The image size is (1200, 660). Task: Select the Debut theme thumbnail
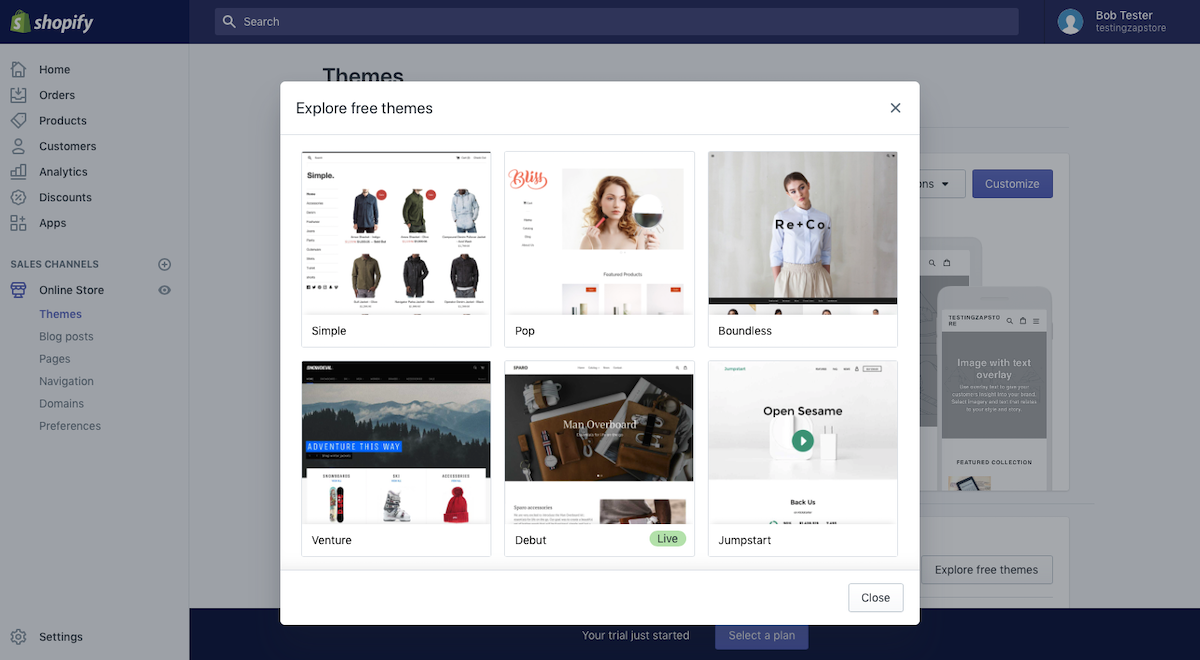[x=599, y=443]
